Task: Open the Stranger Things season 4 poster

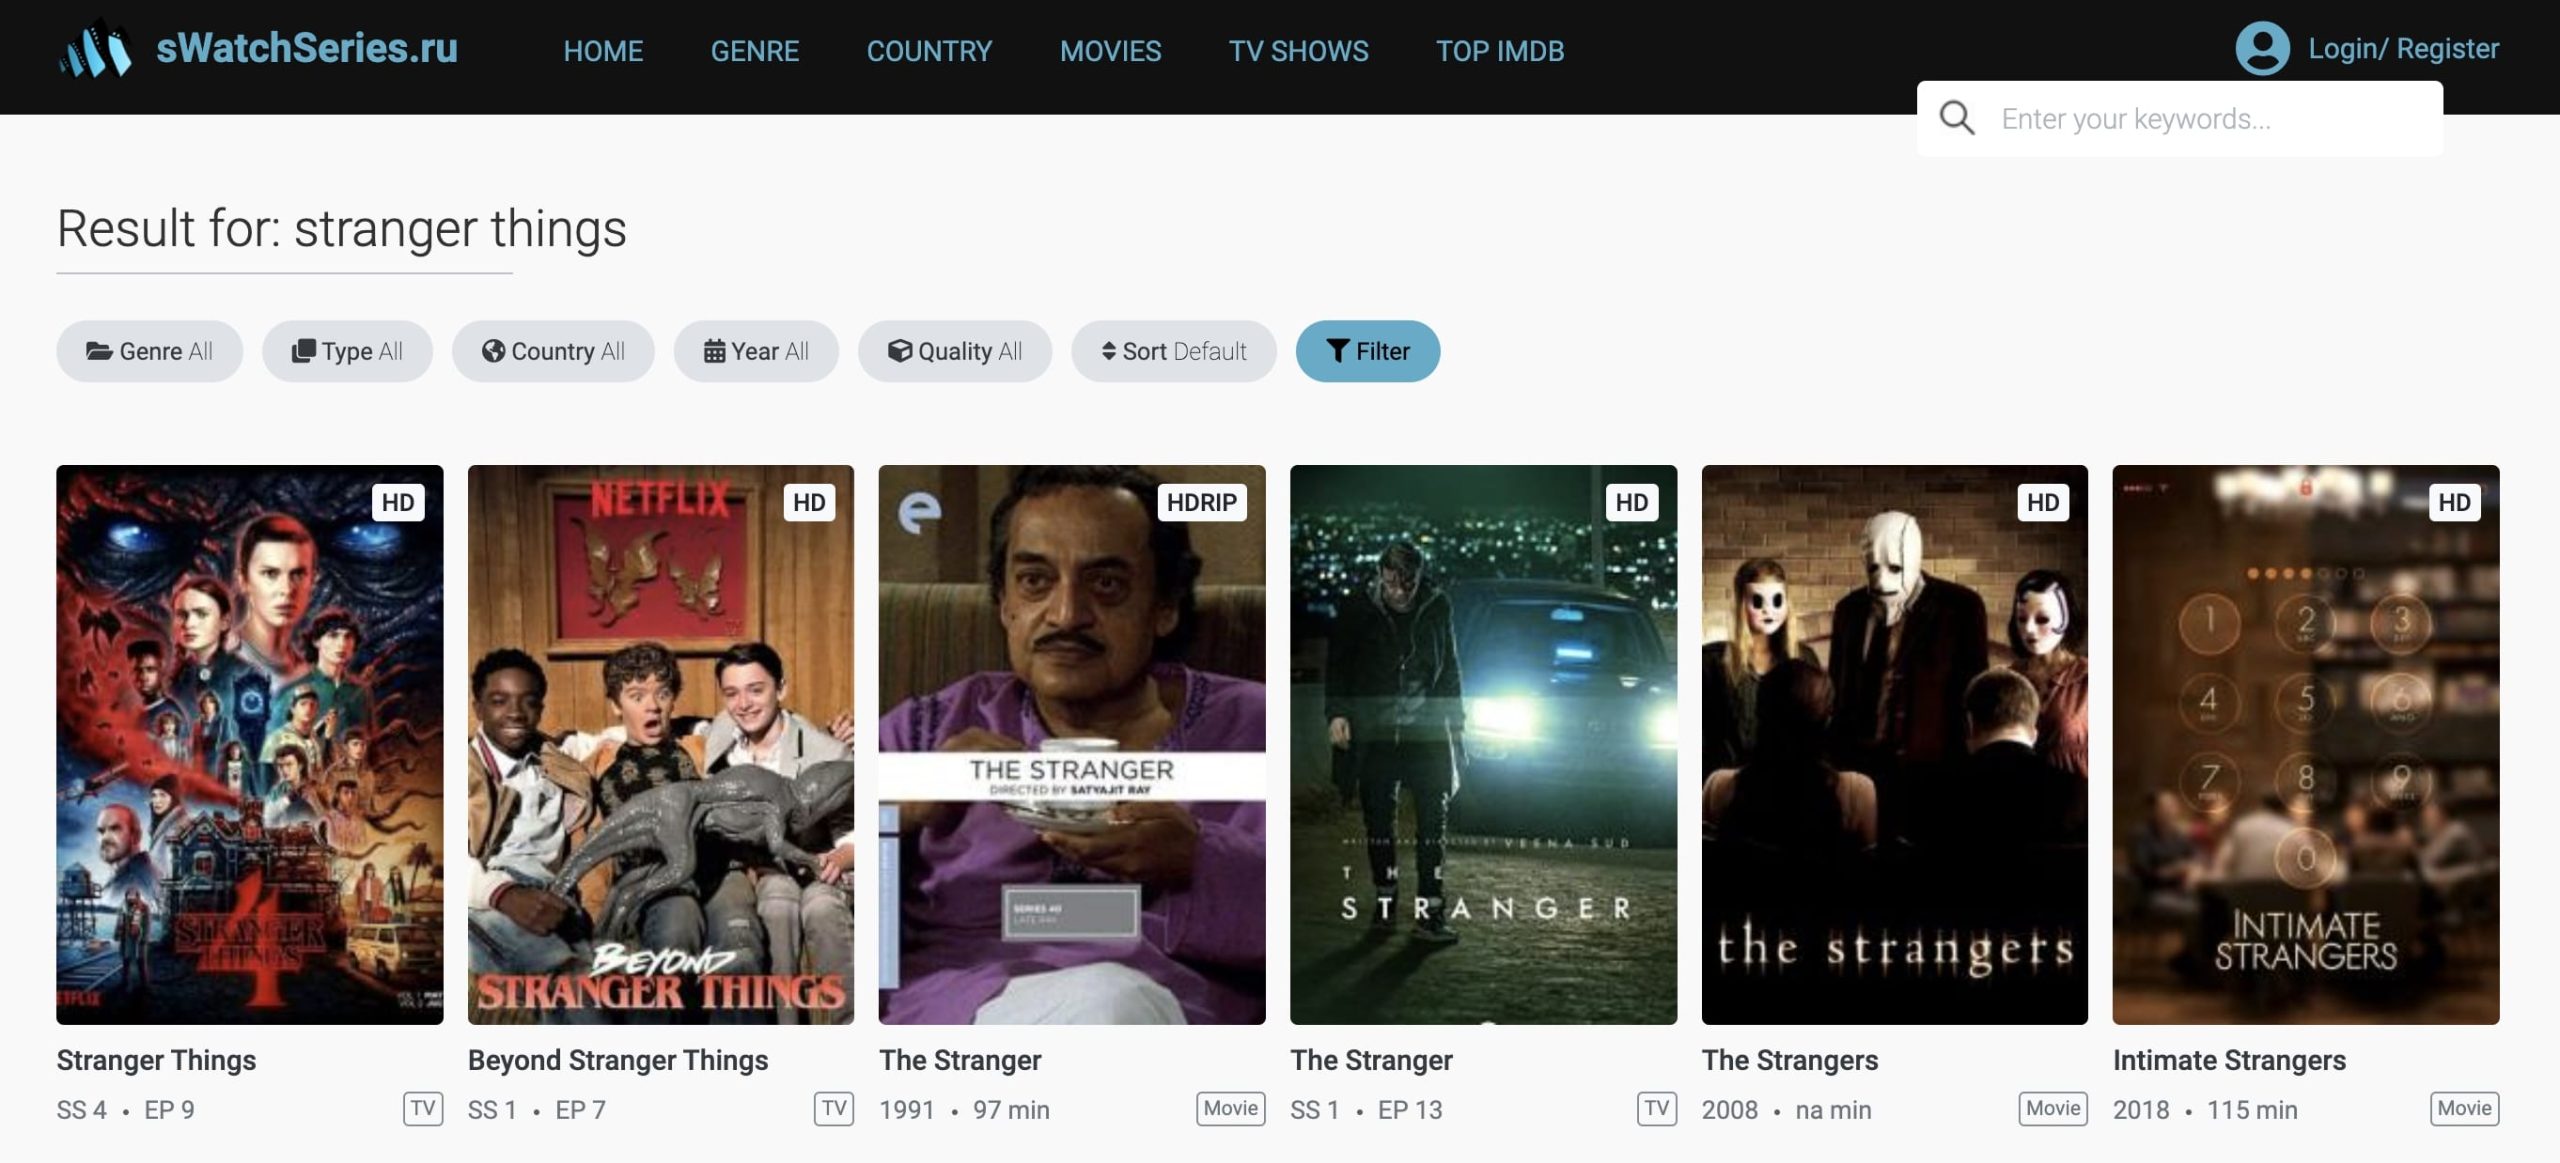Action: (249, 744)
